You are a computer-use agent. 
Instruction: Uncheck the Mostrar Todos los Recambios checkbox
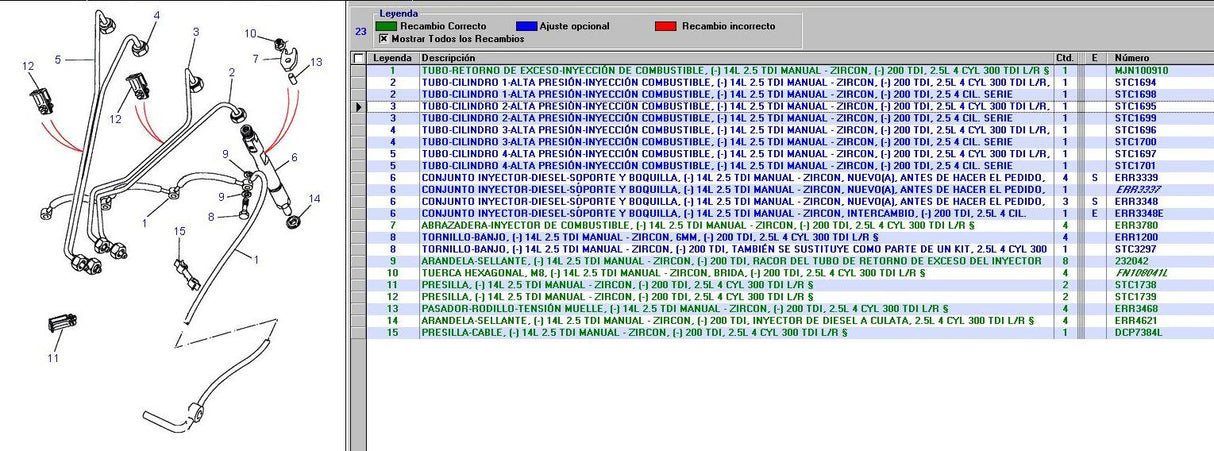(x=384, y=38)
